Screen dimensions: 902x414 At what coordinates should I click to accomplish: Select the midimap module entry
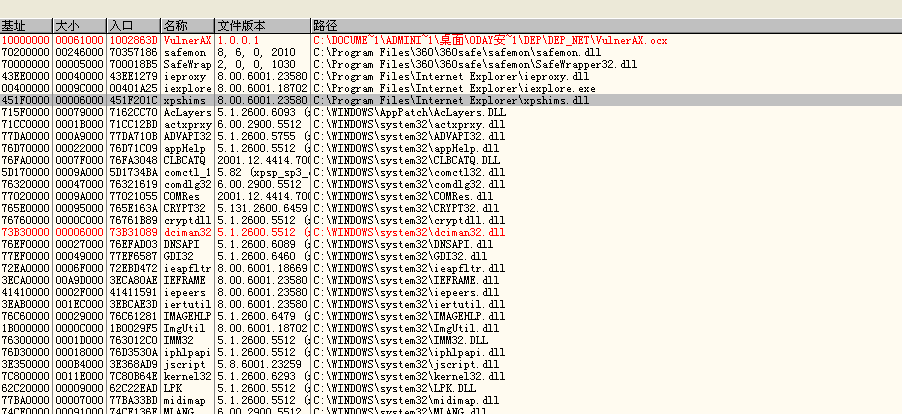187,400
